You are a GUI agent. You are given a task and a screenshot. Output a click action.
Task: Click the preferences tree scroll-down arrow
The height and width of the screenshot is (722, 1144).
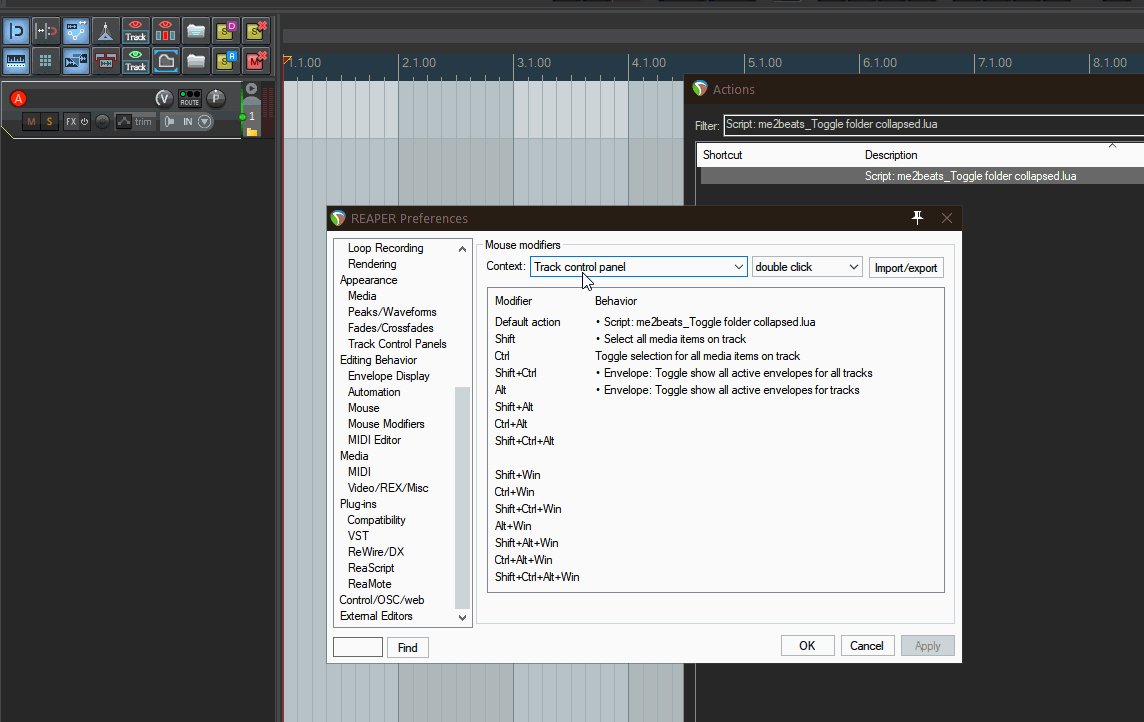pyautogui.click(x=462, y=618)
